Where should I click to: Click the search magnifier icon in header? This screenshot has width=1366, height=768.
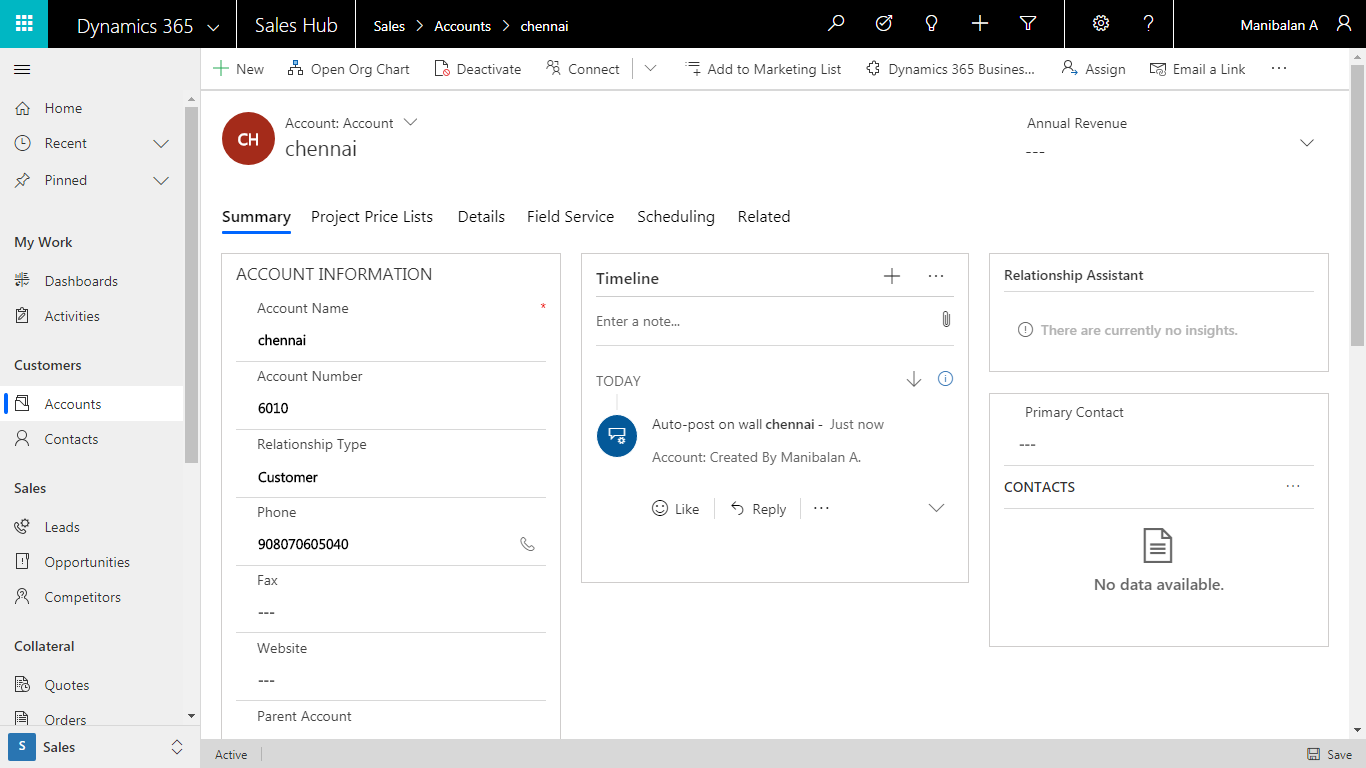tap(836, 24)
